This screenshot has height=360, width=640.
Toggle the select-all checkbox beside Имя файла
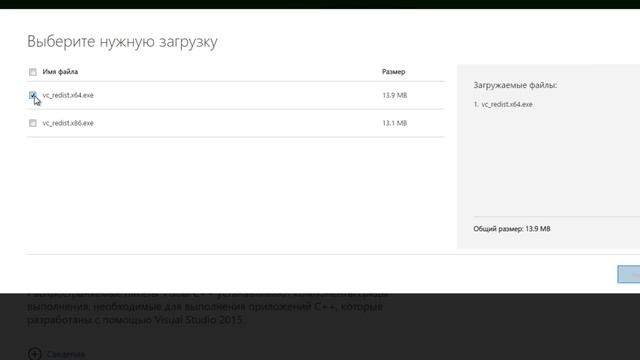[x=33, y=72]
